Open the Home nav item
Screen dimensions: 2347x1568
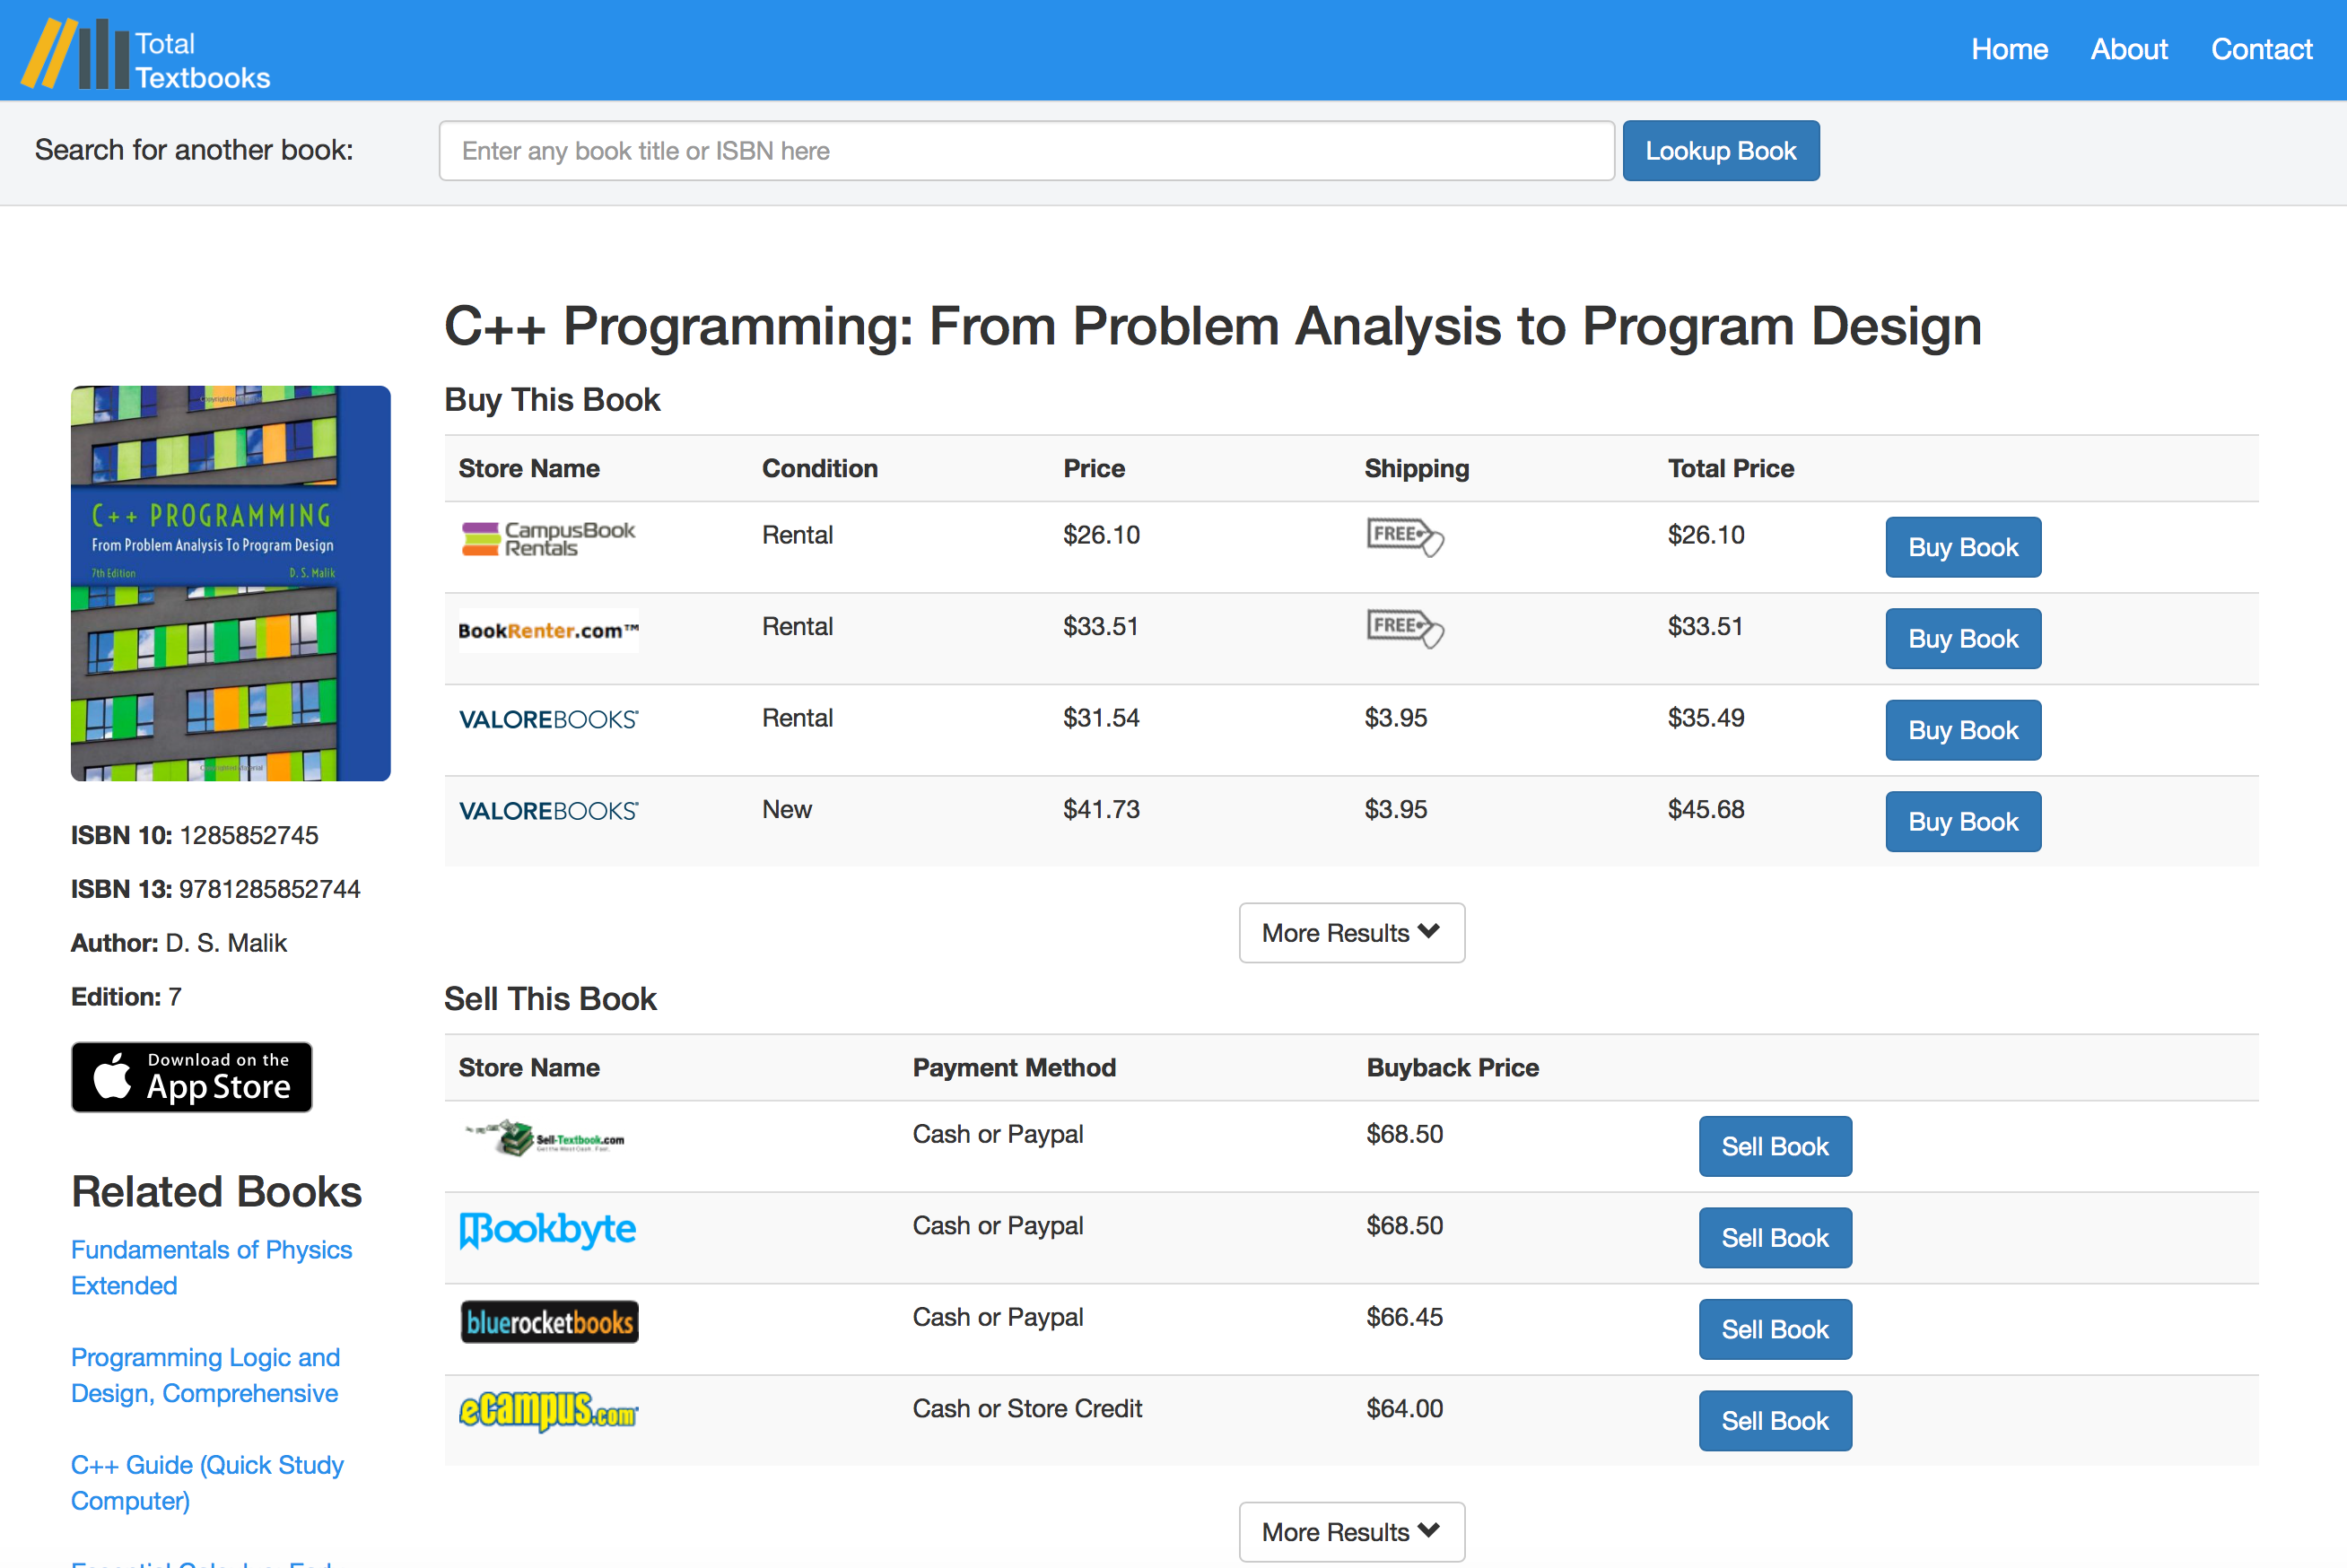click(2009, 49)
